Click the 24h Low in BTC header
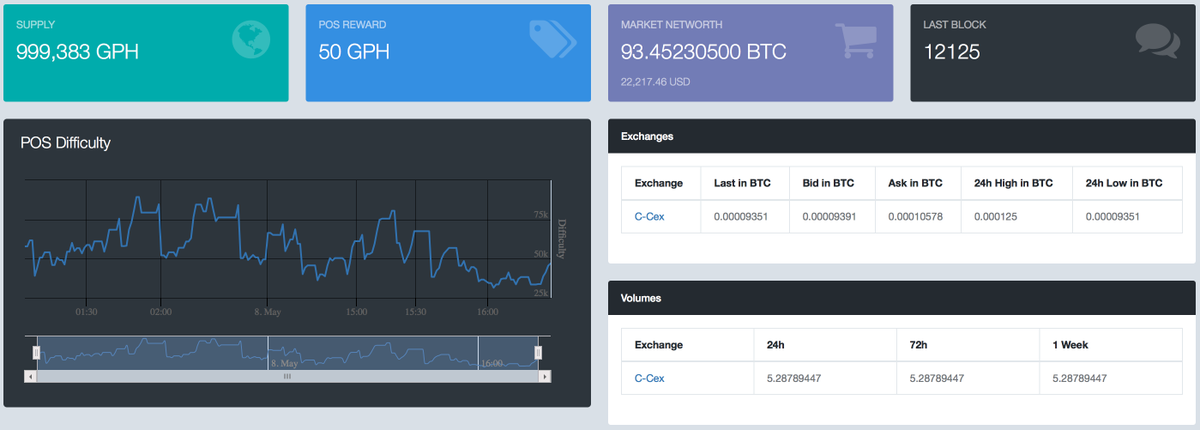This screenshot has width=1200, height=430. [x=1124, y=183]
